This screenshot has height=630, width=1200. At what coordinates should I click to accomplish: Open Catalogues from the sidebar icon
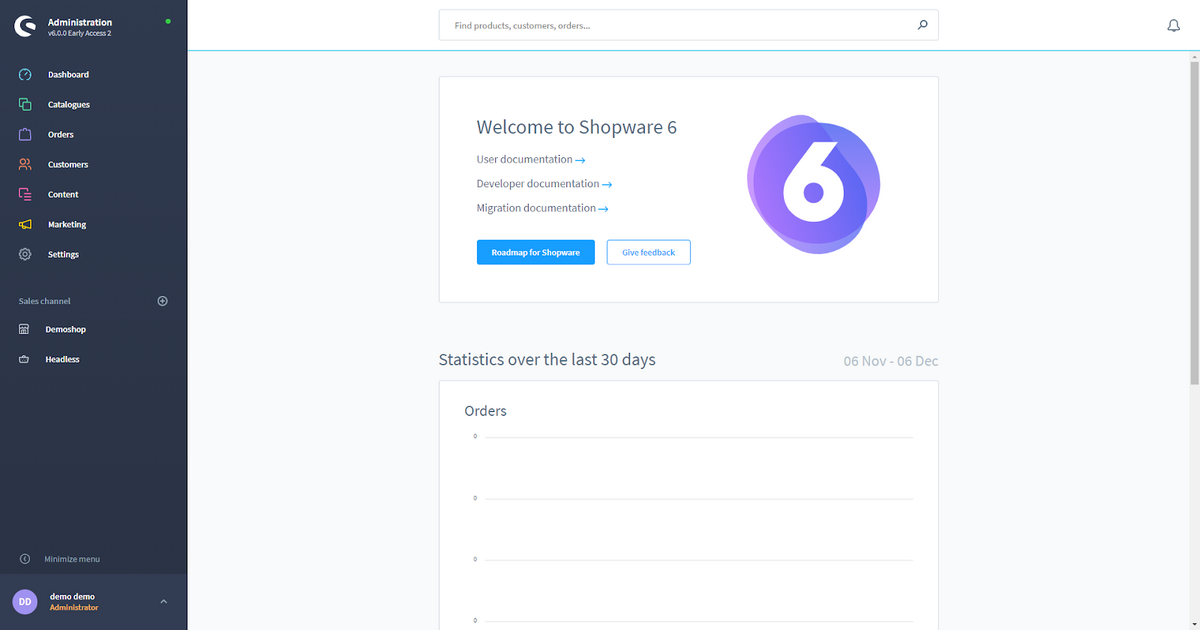click(x=24, y=104)
